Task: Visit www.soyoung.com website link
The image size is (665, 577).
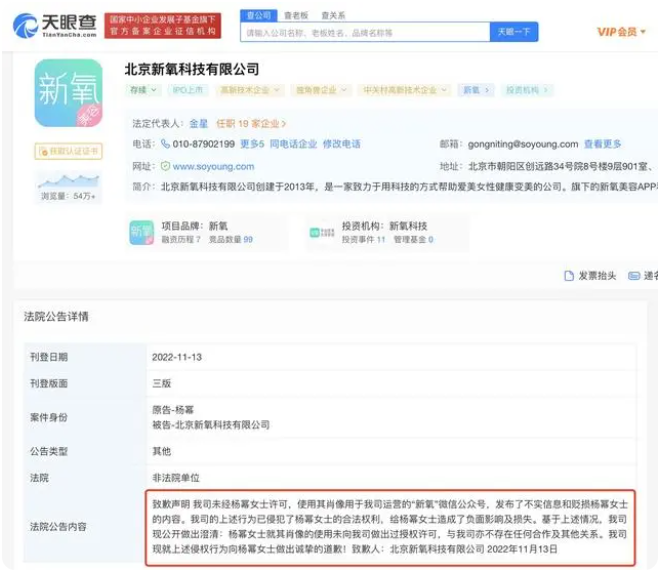Action: coord(213,167)
